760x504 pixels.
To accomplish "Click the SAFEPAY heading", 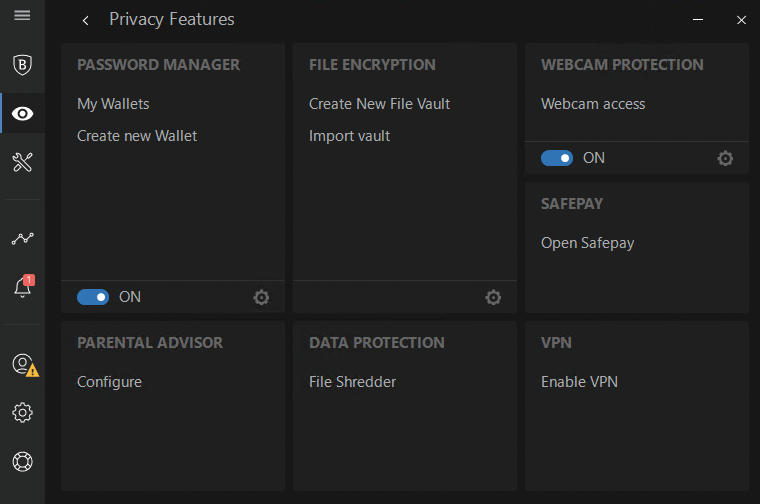I will [x=572, y=204].
